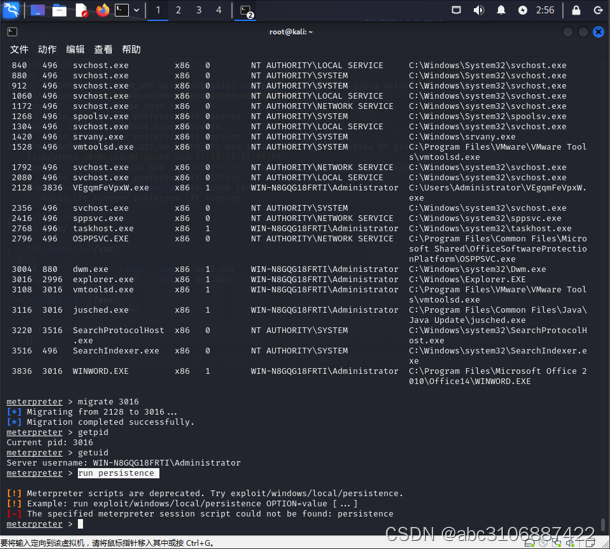This screenshot has height=551, width=611.
Task: Click the 'could not be found: persistence' error line
Action: pos(200,514)
